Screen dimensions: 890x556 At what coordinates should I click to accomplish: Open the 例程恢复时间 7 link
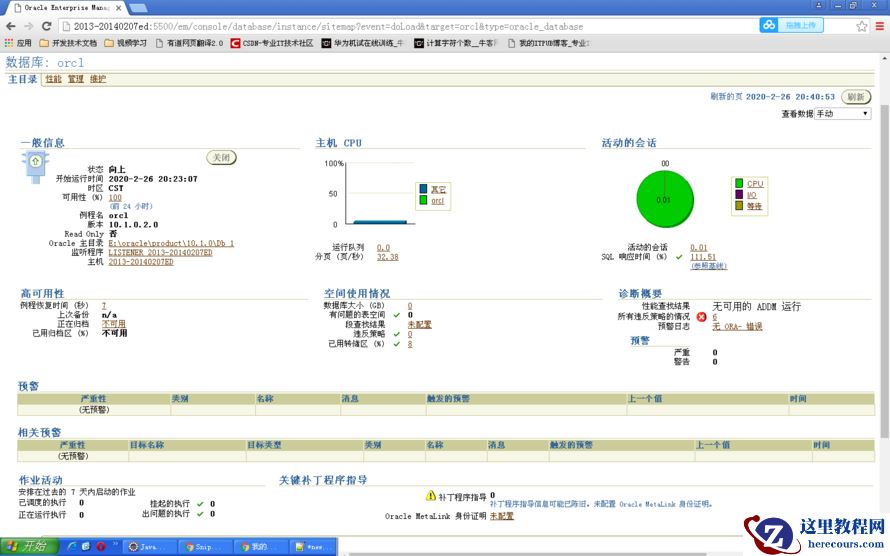point(104,305)
